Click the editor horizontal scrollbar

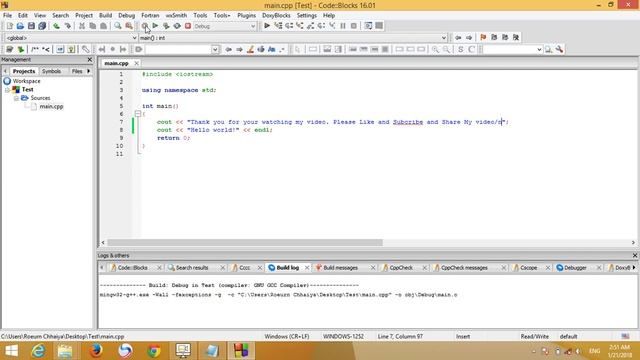(x=245, y=242)
